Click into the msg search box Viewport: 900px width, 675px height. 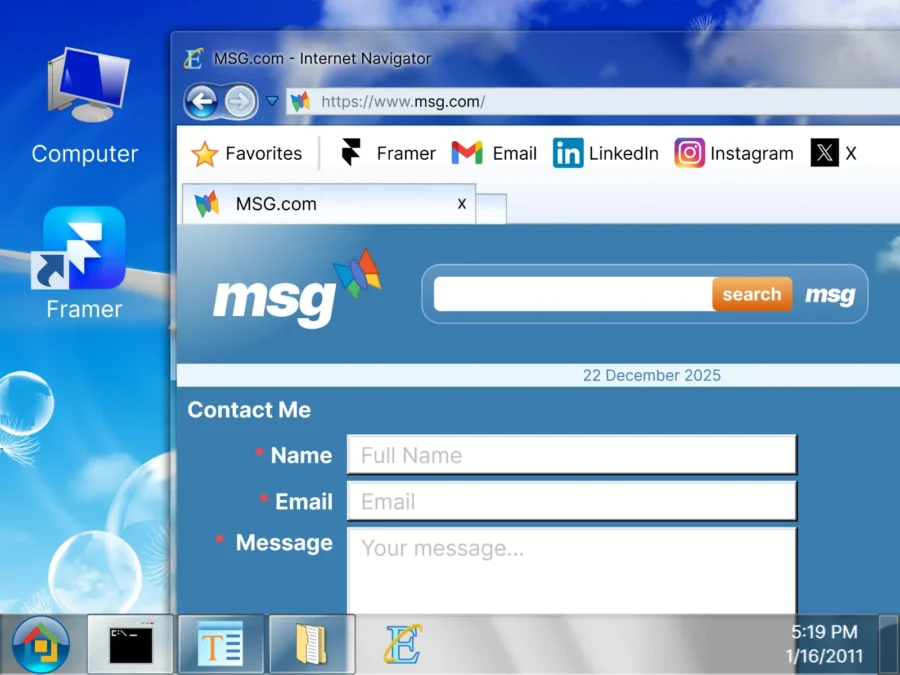point(573,294)
